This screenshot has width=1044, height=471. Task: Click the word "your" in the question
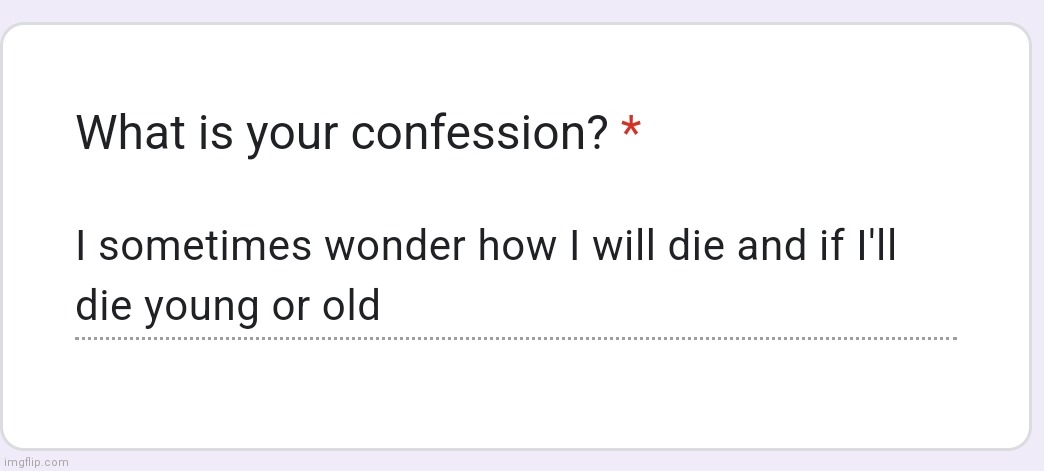(292, 135)
